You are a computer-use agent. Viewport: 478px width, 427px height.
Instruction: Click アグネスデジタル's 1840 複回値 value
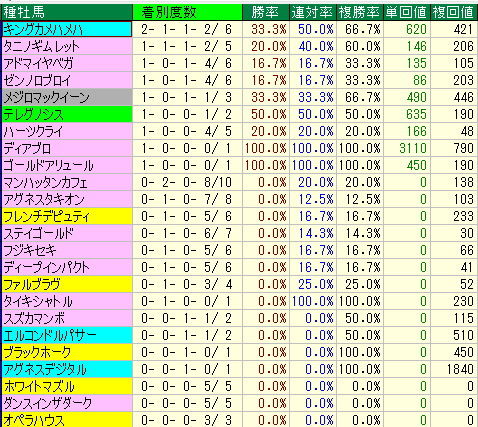click(460, 369)
